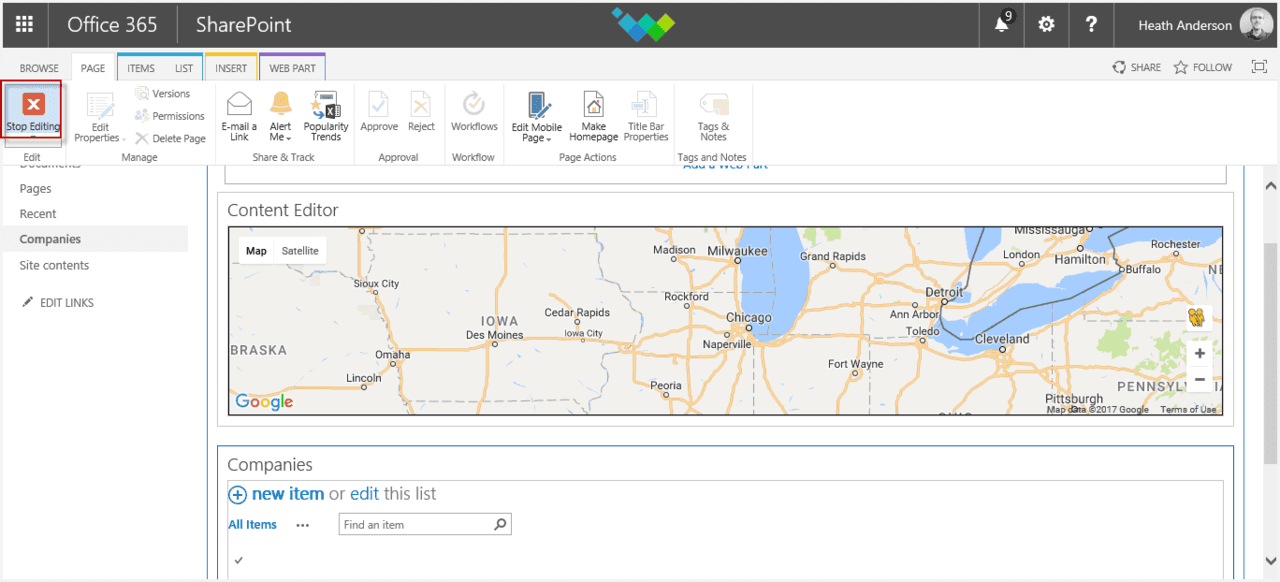
Task: Switch to the BROWSE ribbon tab
Action: pos(39,68)
